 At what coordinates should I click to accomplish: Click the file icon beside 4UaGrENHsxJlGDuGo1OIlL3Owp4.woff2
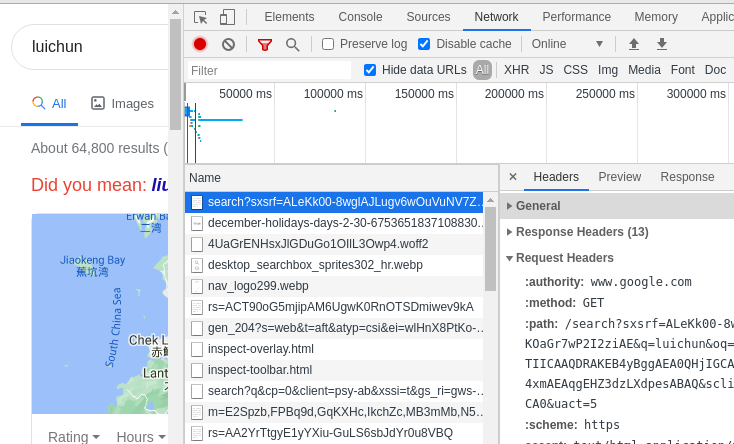pos(197,244)
